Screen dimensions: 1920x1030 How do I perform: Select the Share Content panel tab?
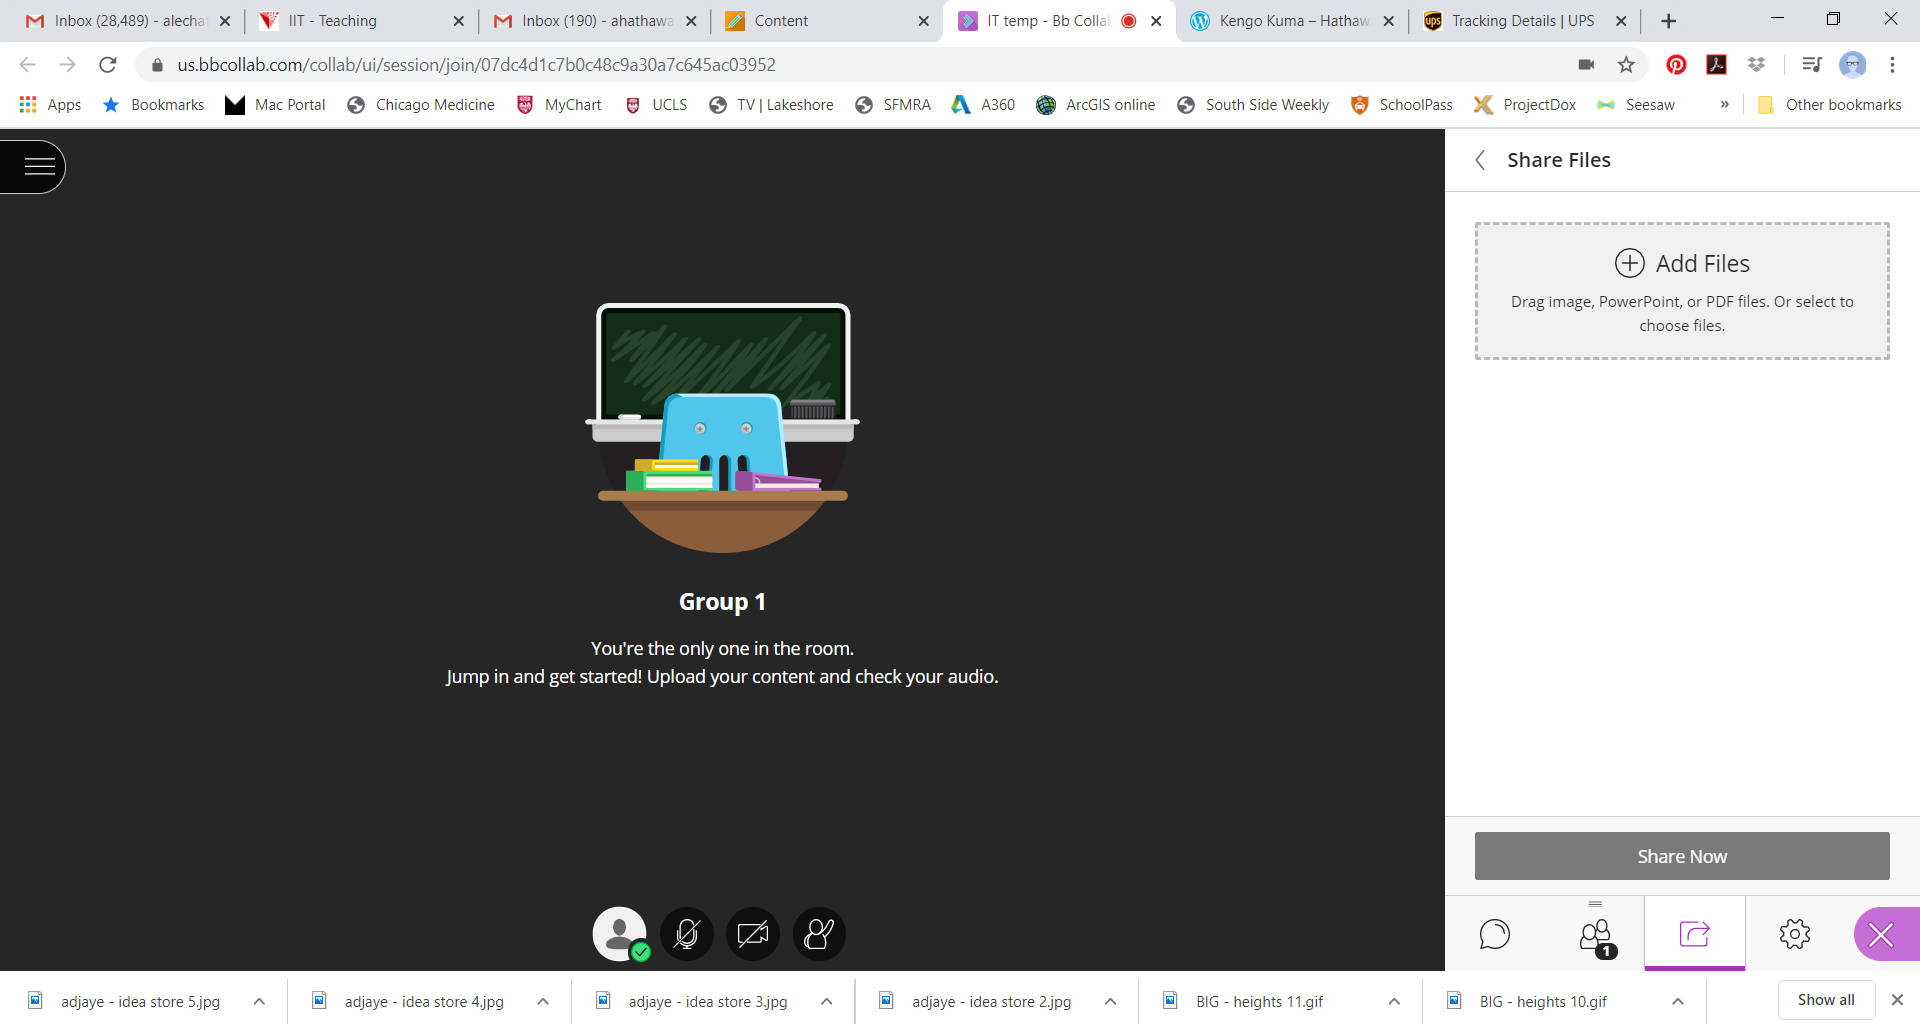1694,934
